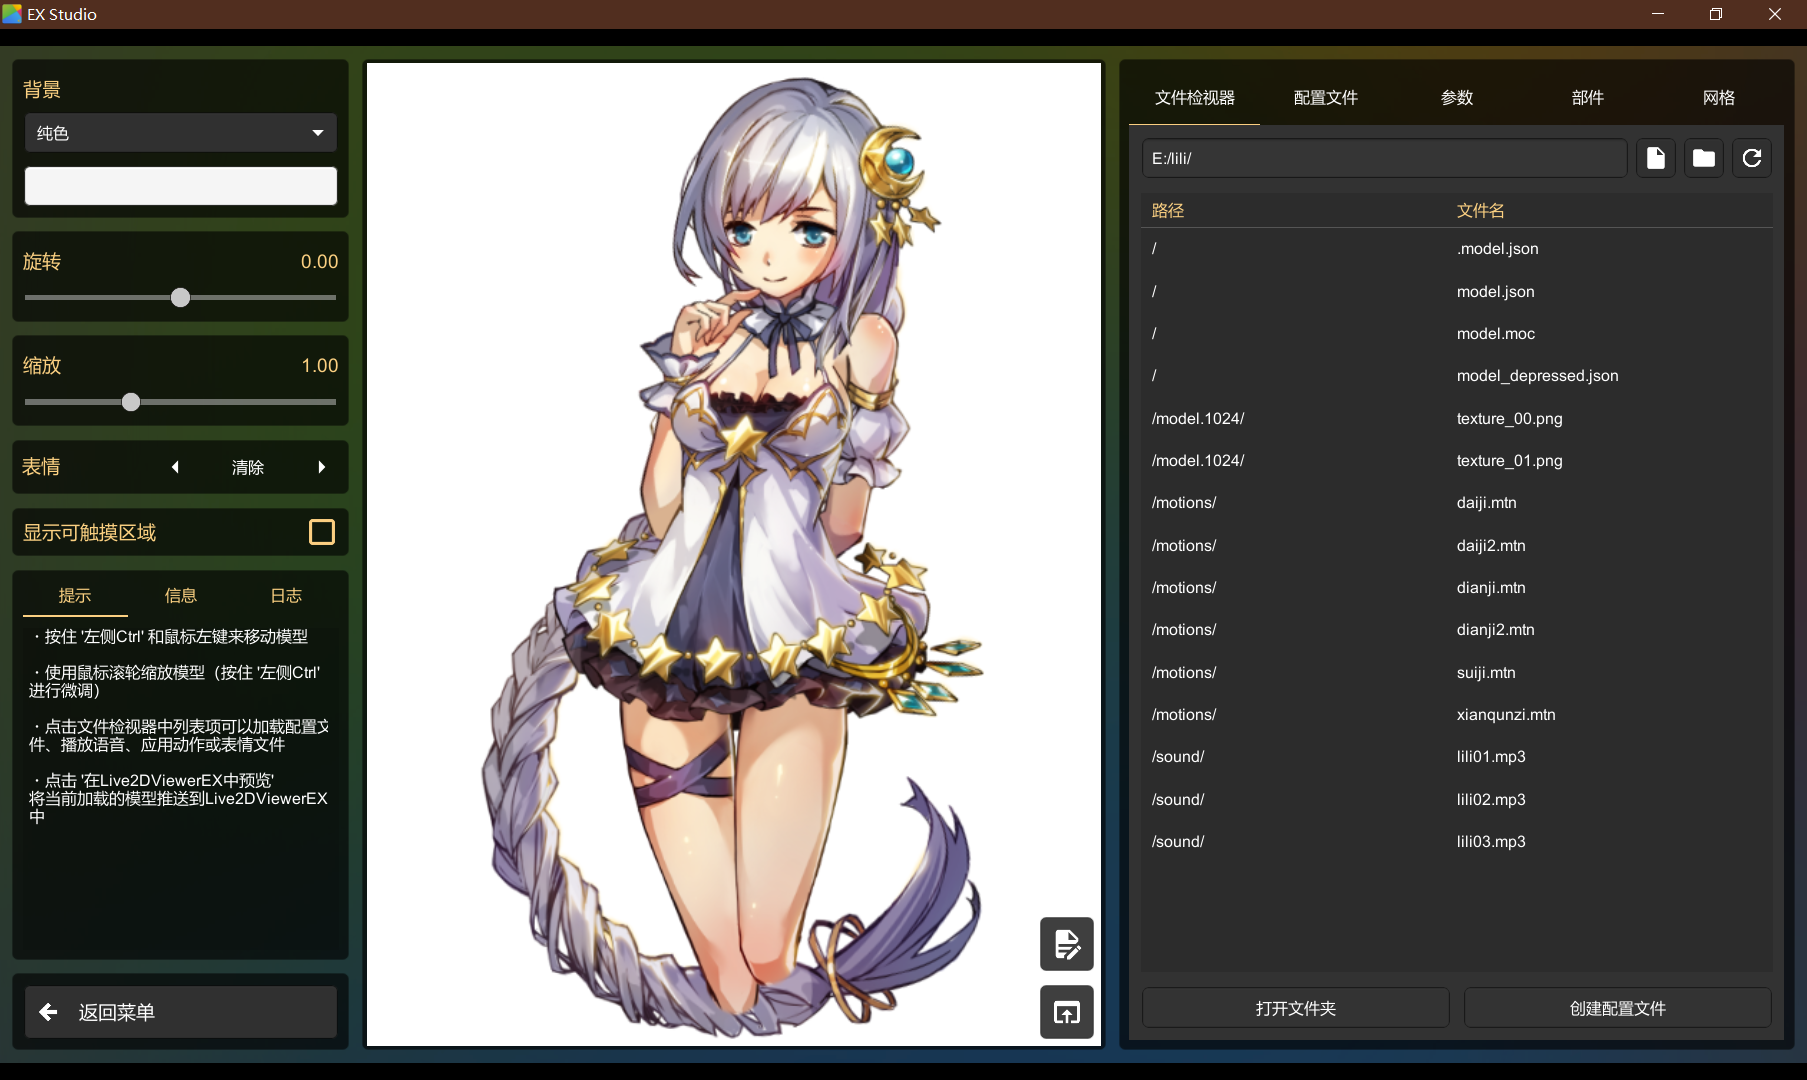Select the model.moc file row

pyautogui.click(x=1457, y=333)
